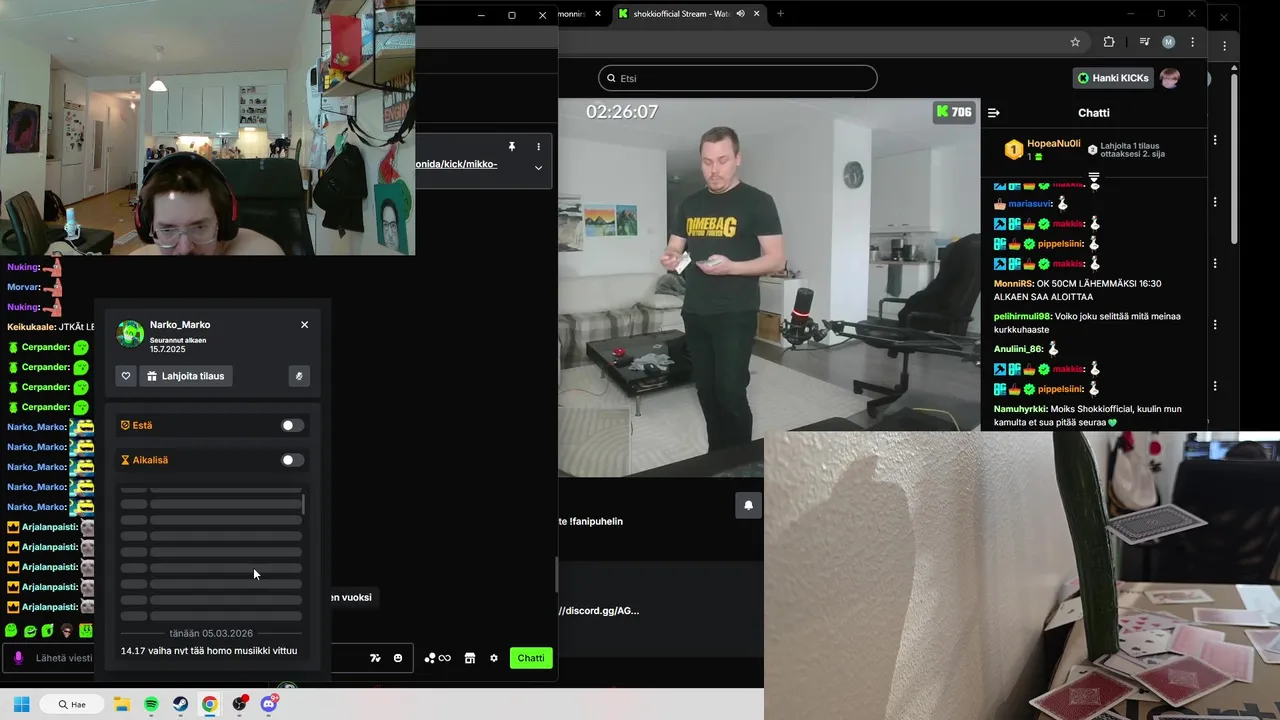Open Chrome from taskbar

(x=209, y=704)
